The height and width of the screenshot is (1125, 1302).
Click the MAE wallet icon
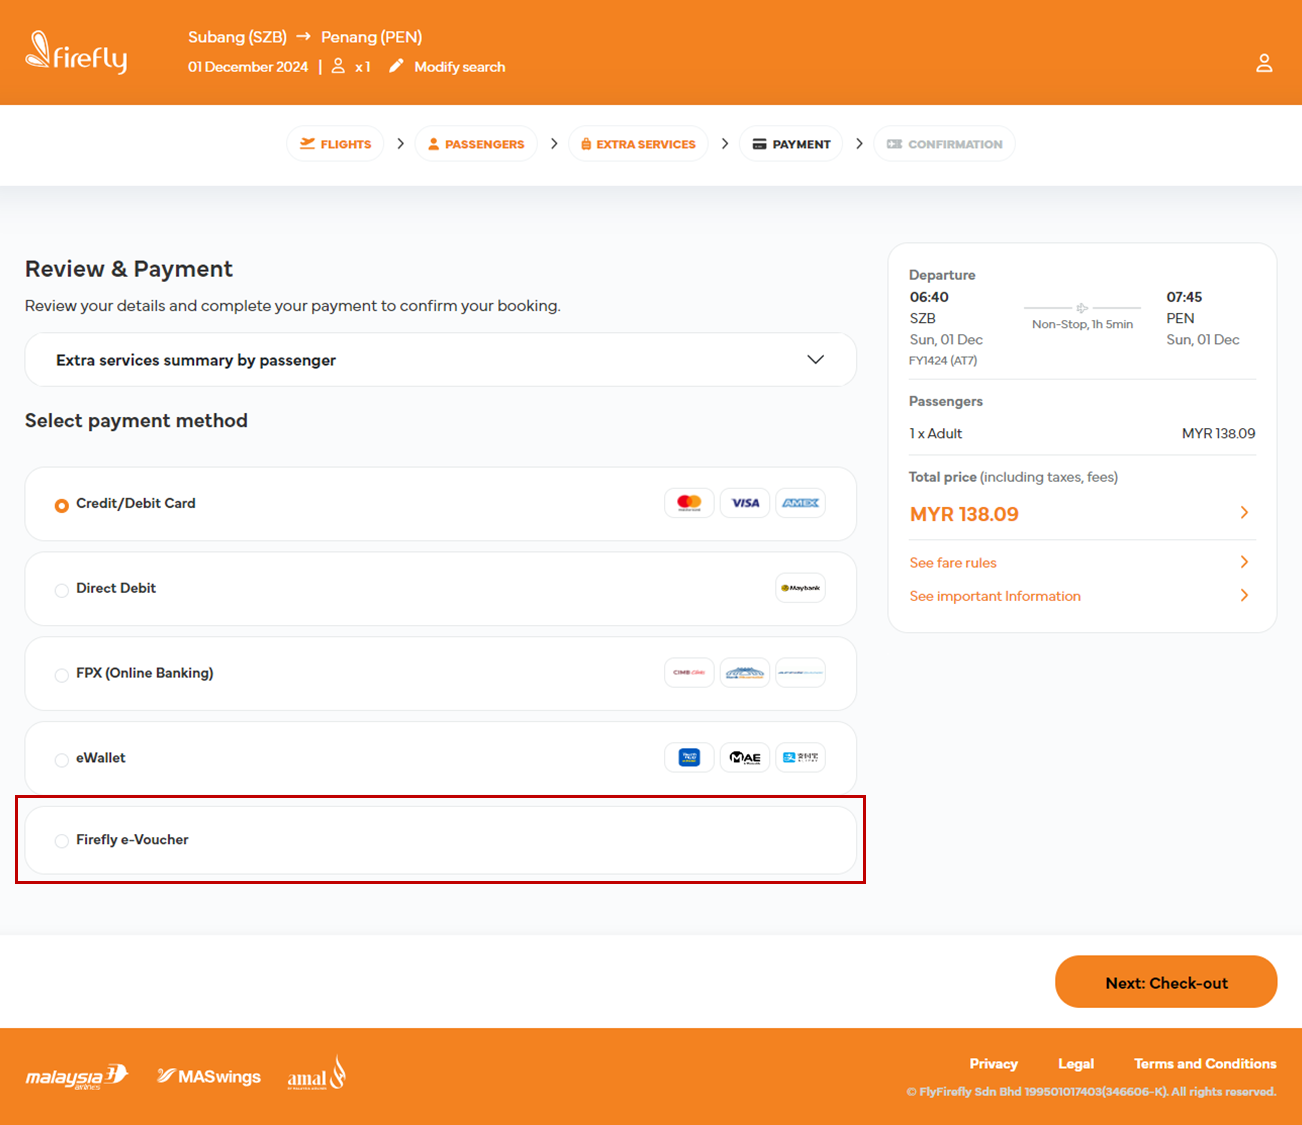click(744, 757)
